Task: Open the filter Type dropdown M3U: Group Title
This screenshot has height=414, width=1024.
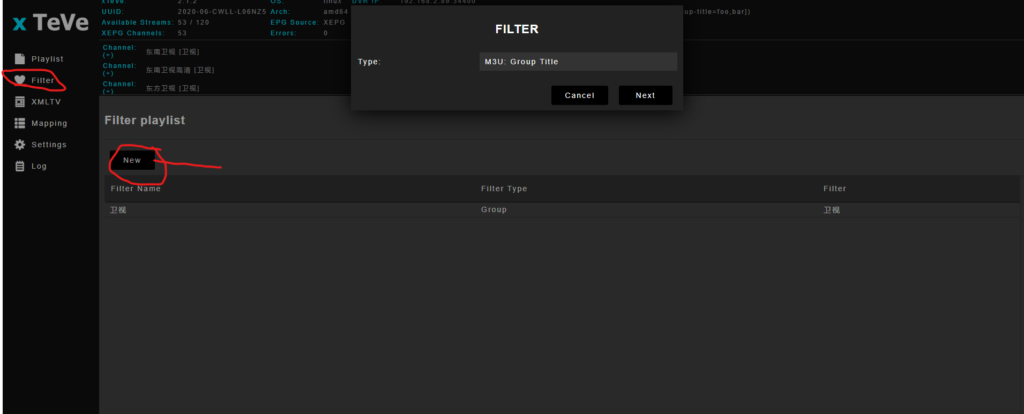Action: pyautogui.click(x=578, y=61)
